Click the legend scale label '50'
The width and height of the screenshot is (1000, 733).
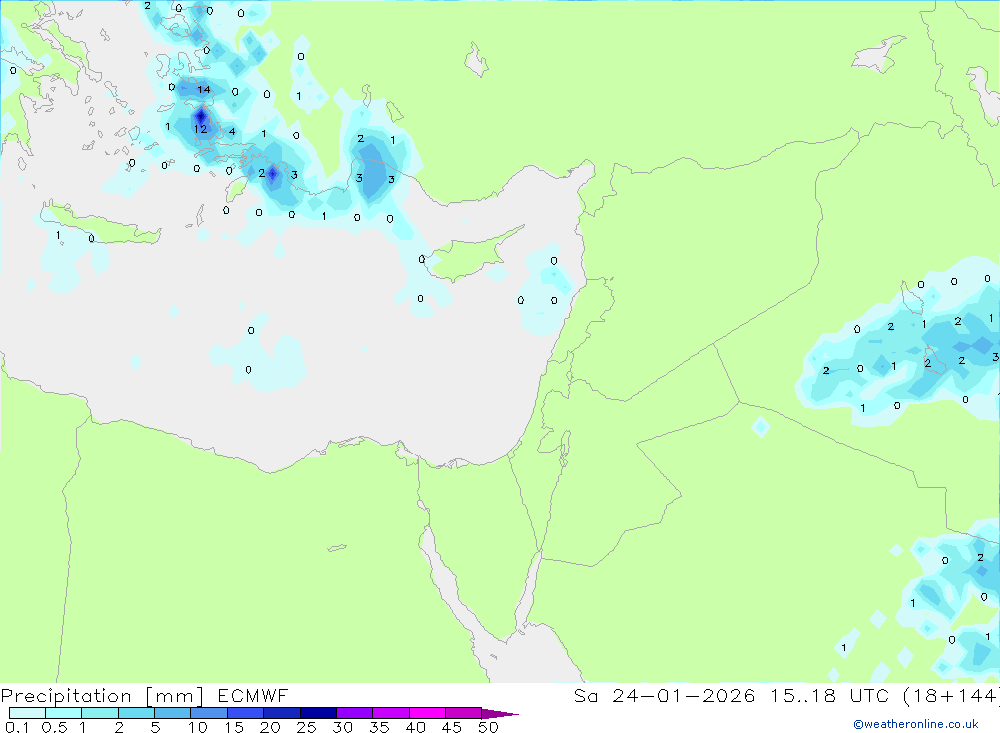(x=488, y=727)
